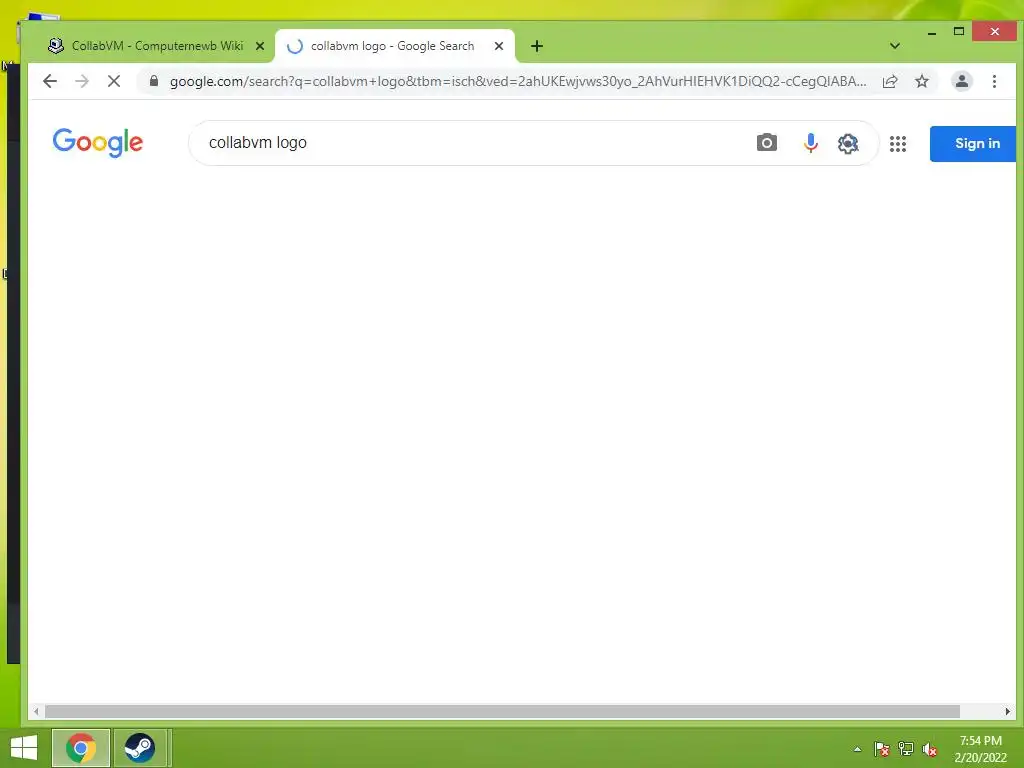View site info via padlock icon
The height and width of the screenshot is (768, 1024).
pyautogui.click(x=154, y=80)
